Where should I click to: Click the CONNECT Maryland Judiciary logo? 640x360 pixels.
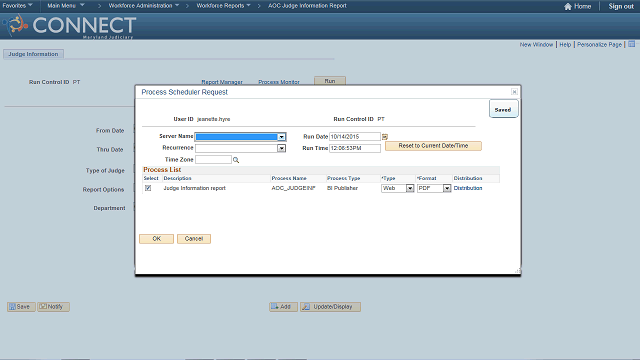[x=69, y=26]
